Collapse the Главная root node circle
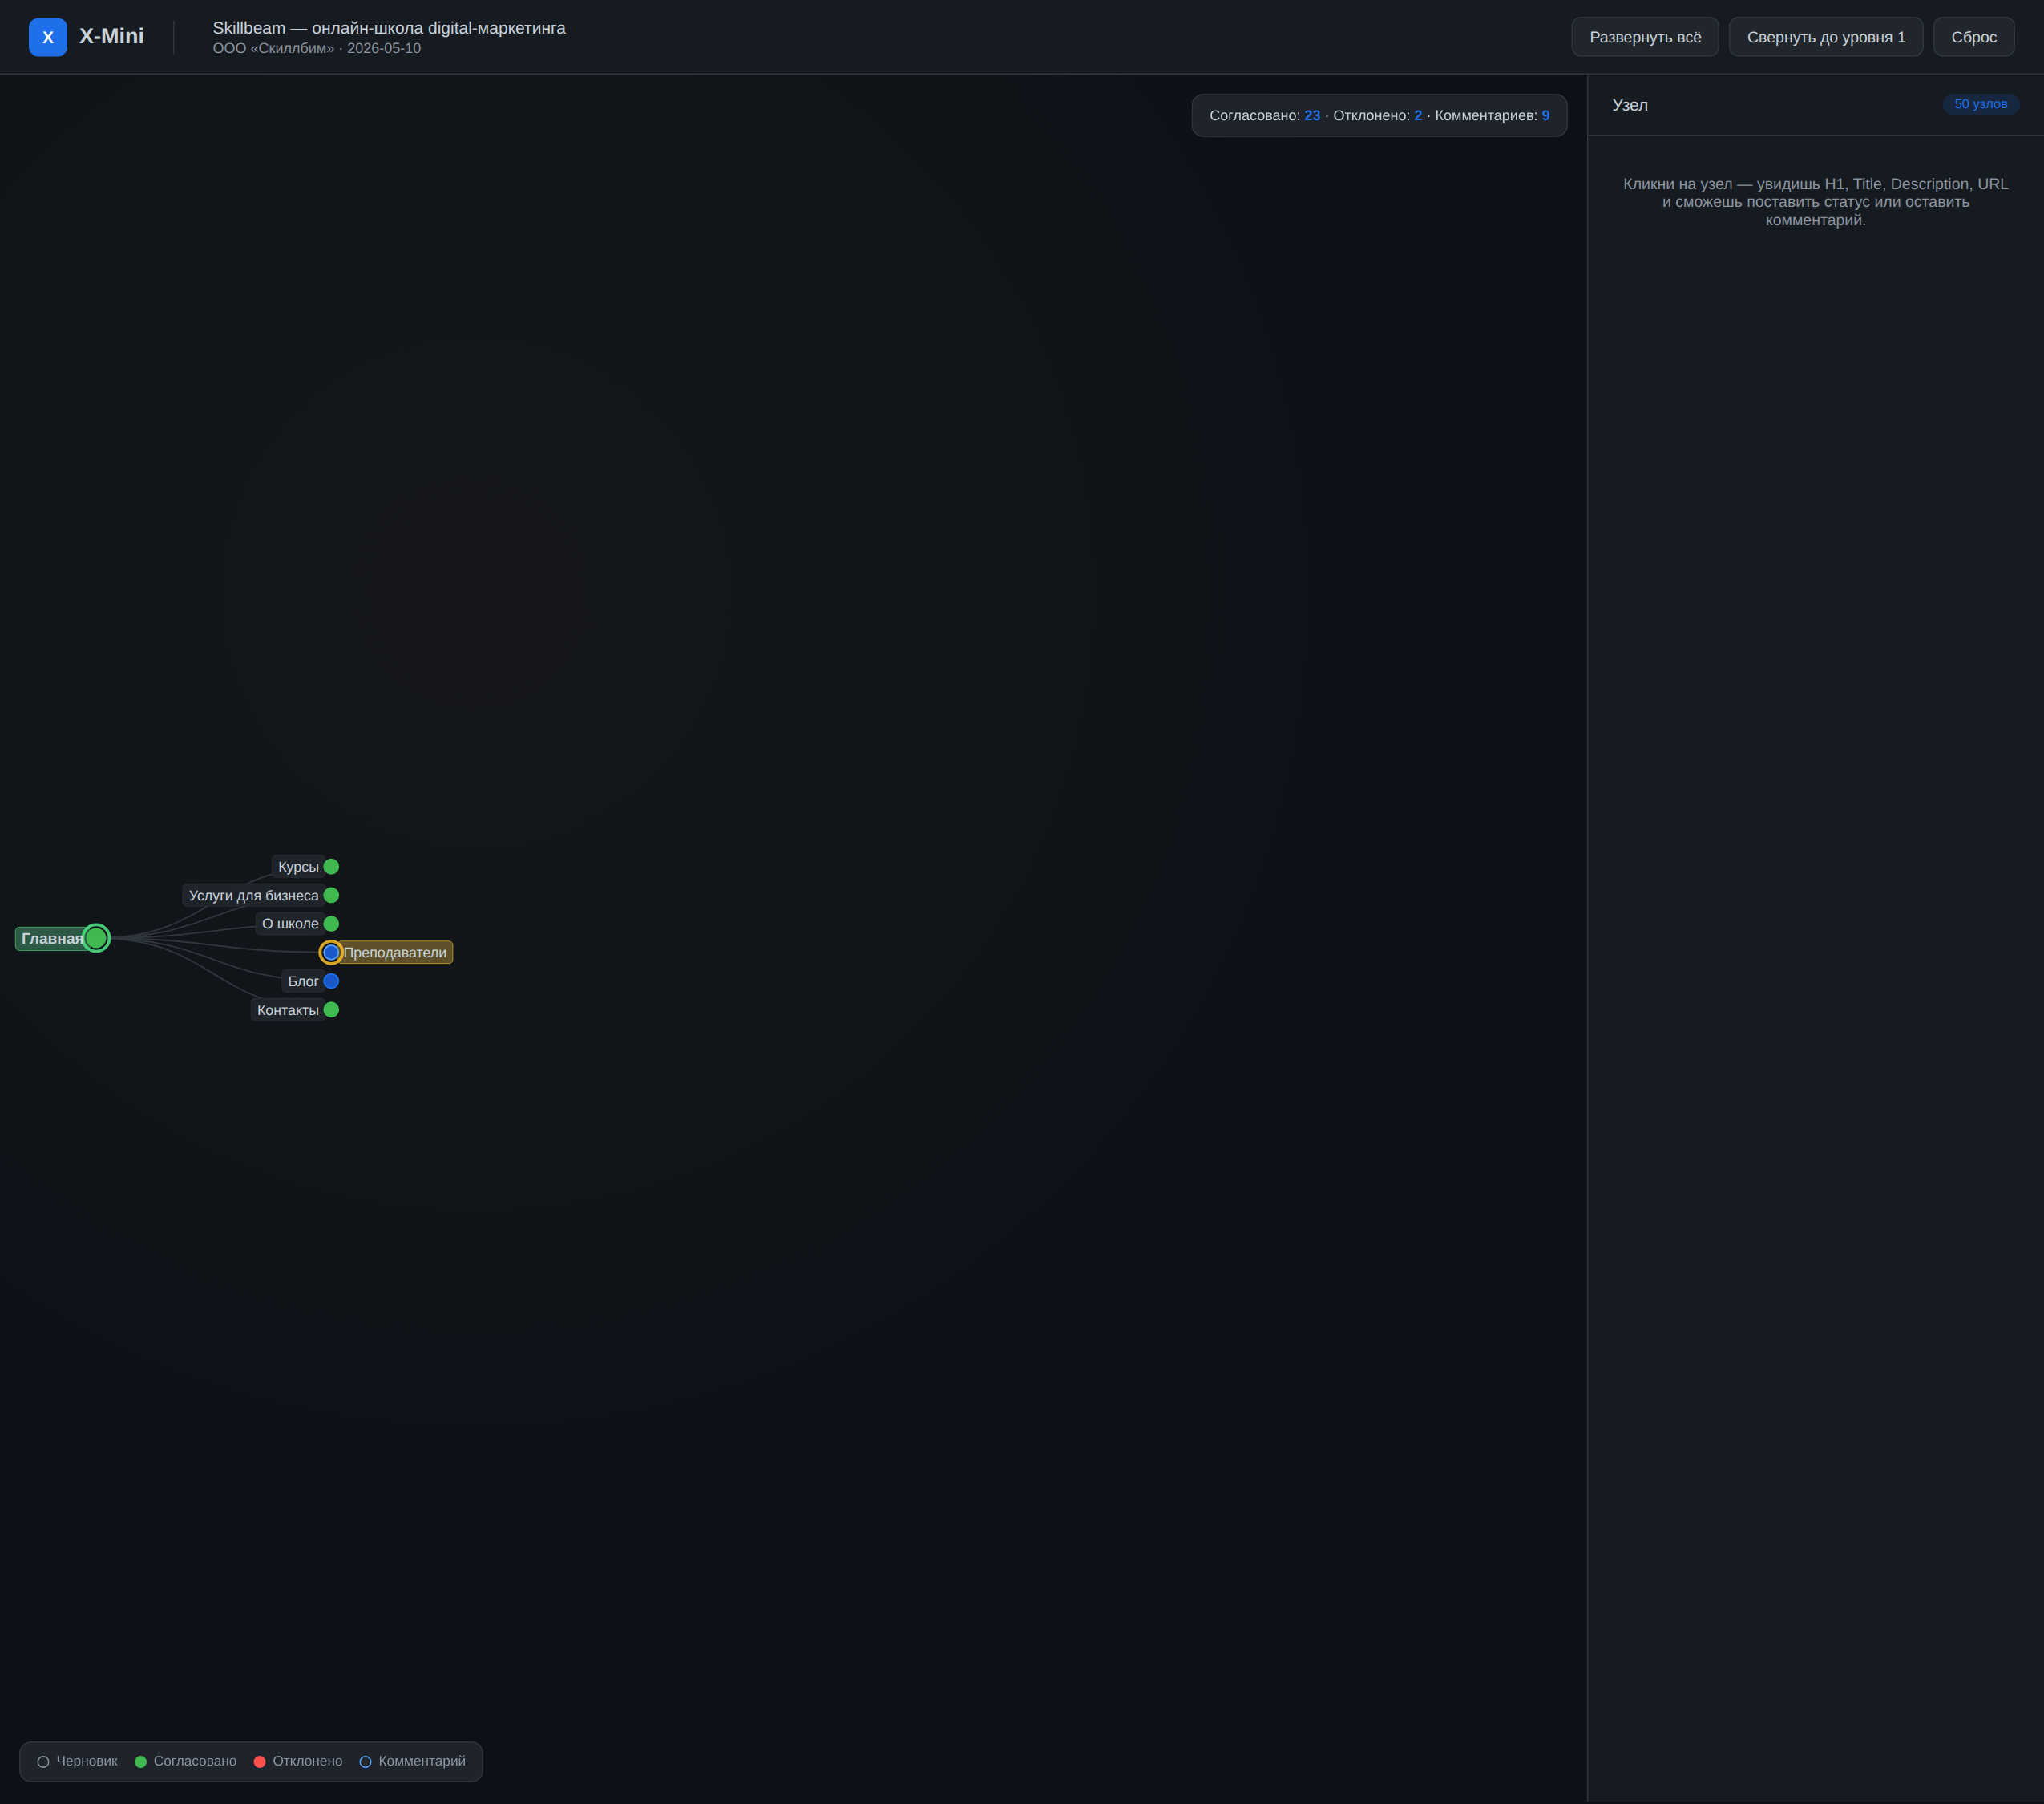The width and height of the screenshot is (2044, 1804). tap(96, 938)
